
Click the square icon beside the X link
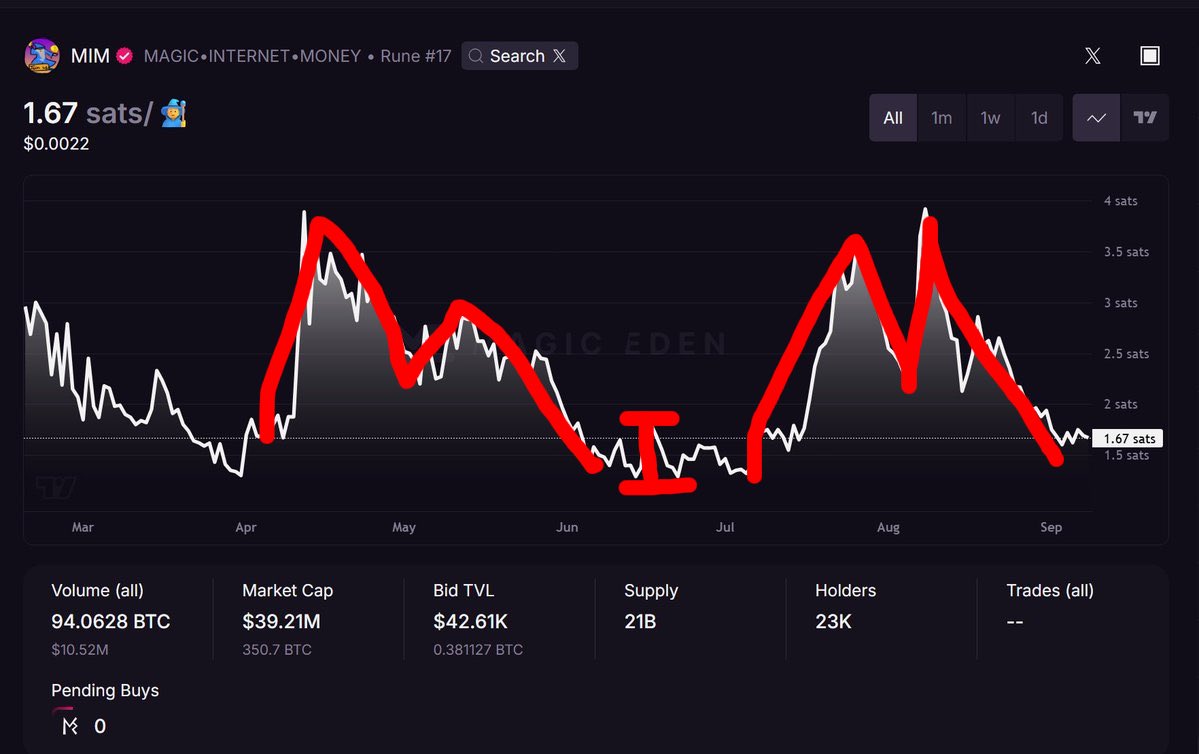coord(1150,56)
